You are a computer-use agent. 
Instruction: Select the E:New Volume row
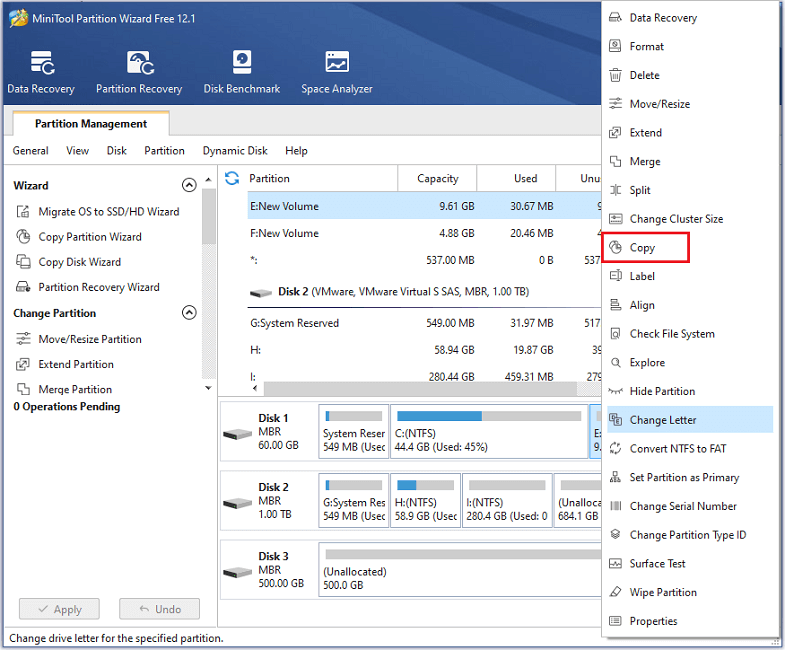[x=425, y=206]
